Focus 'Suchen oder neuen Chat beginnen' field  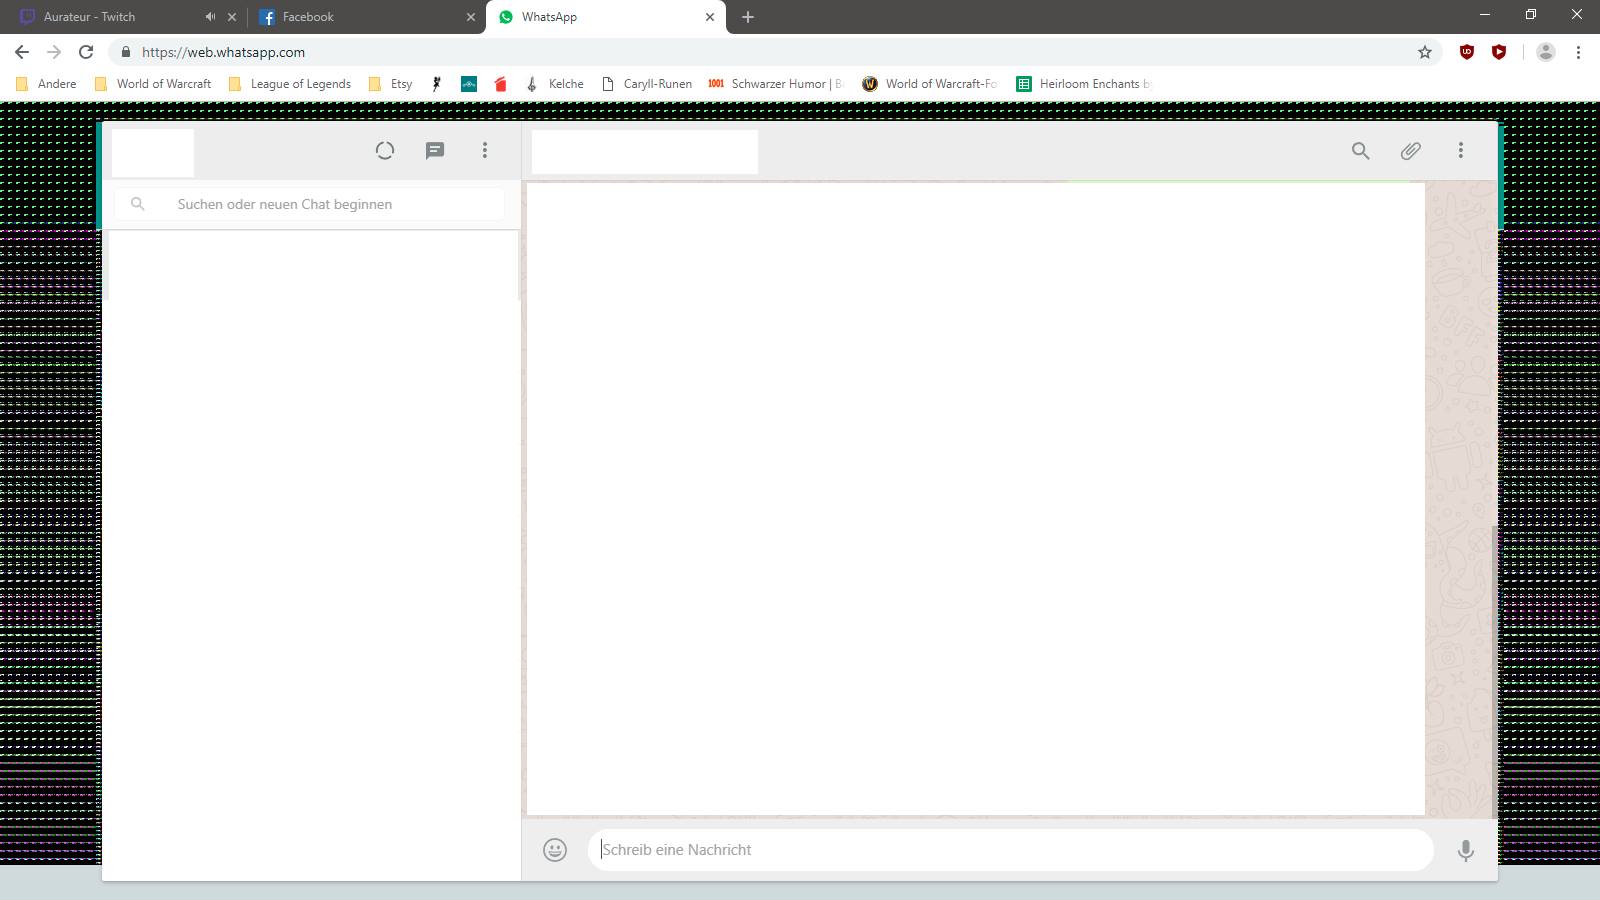[310, 204]
